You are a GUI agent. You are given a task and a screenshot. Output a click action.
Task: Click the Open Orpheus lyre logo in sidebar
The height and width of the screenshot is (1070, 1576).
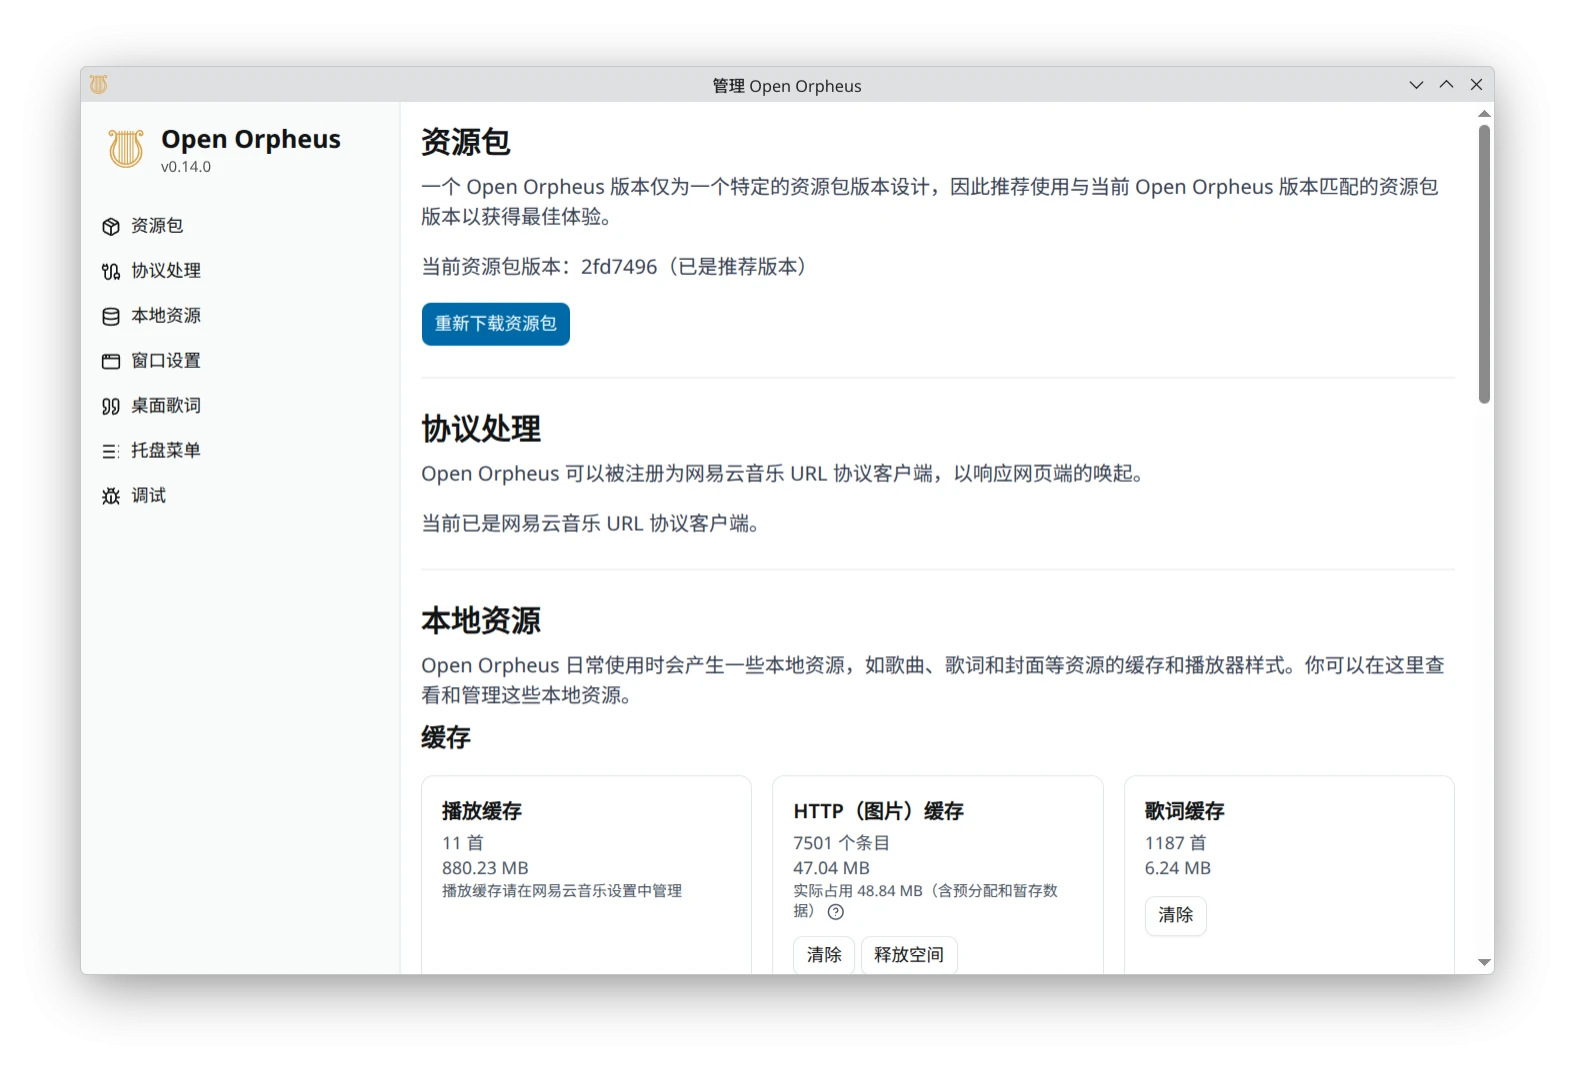(x=126, y=149)
